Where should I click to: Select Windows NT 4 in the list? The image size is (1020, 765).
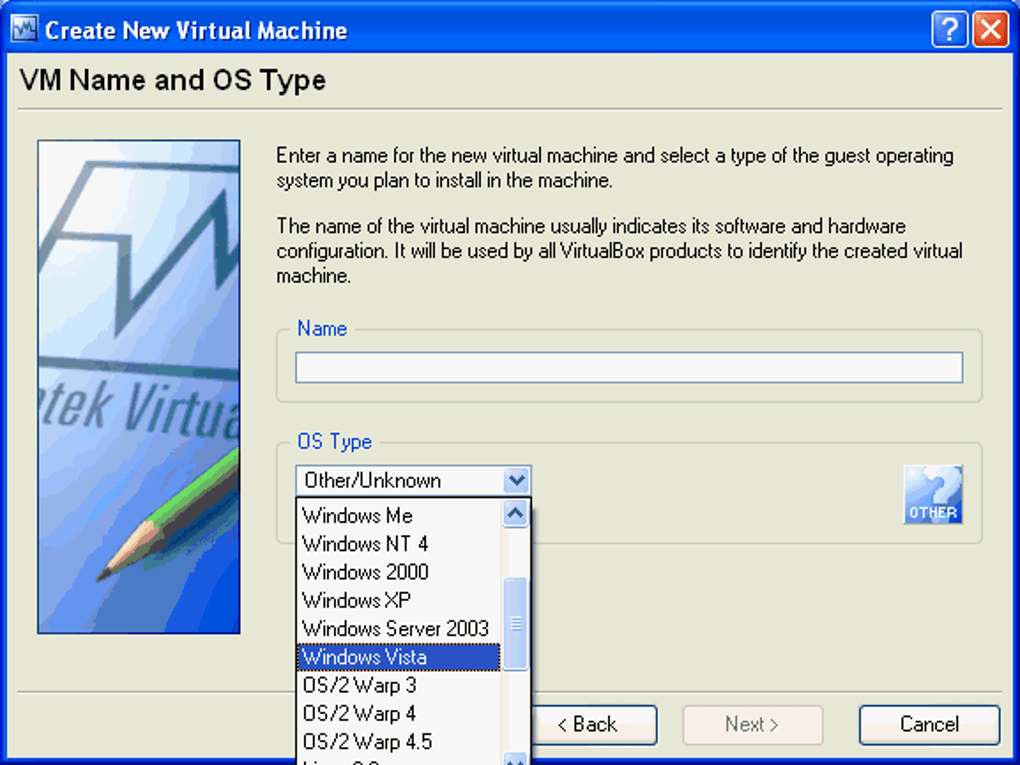(399, 544)
